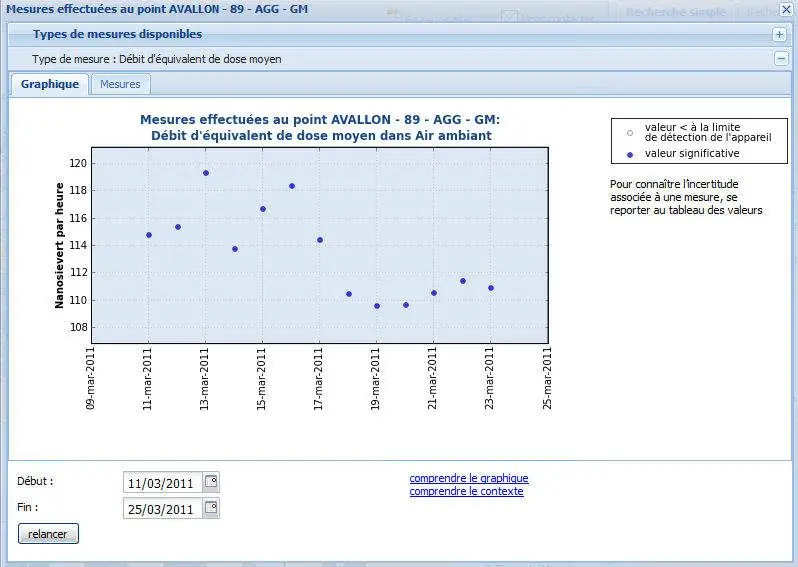Click the 09-mar-2011 axis label
798x567 pixels.
[91, 378]
